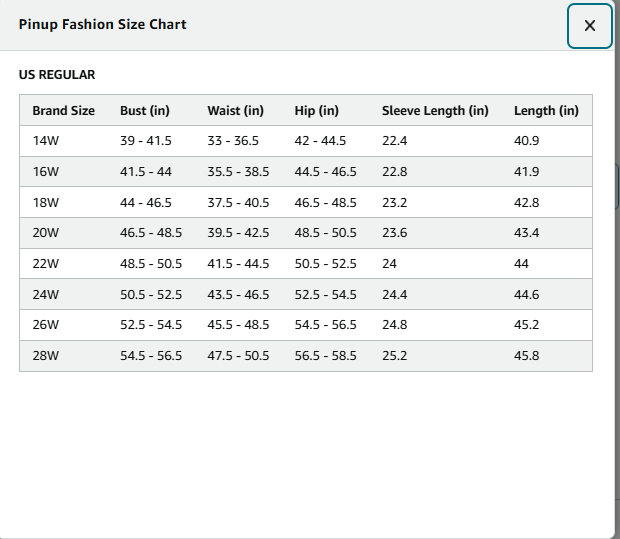Click waist value 41.5 - 44.5
The image size is (620, 539).
[x=238, y=264]
